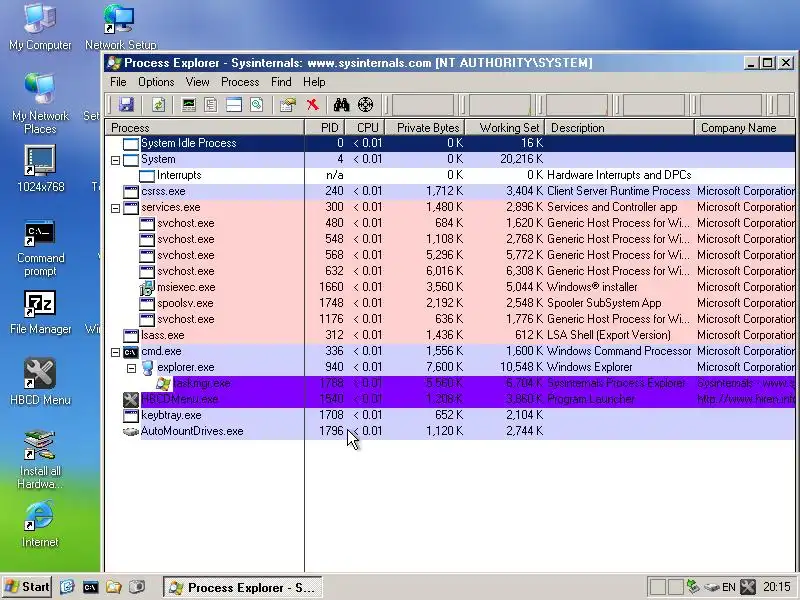The height and width of the screenshot is (600, 800).
Task: Select the keybtray.exe process
Action: (450, 415)
